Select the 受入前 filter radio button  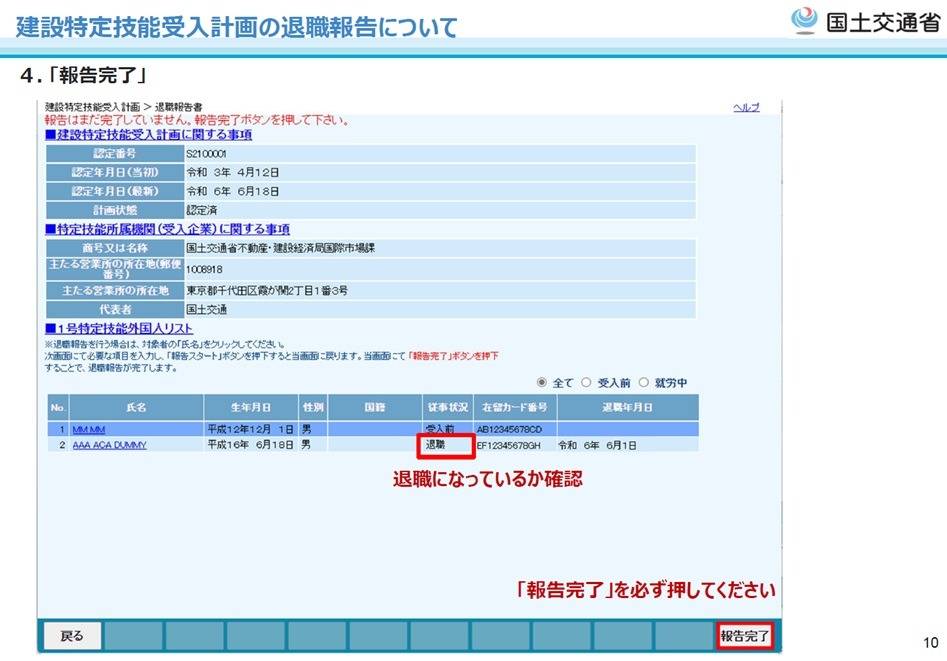[588, 382]
